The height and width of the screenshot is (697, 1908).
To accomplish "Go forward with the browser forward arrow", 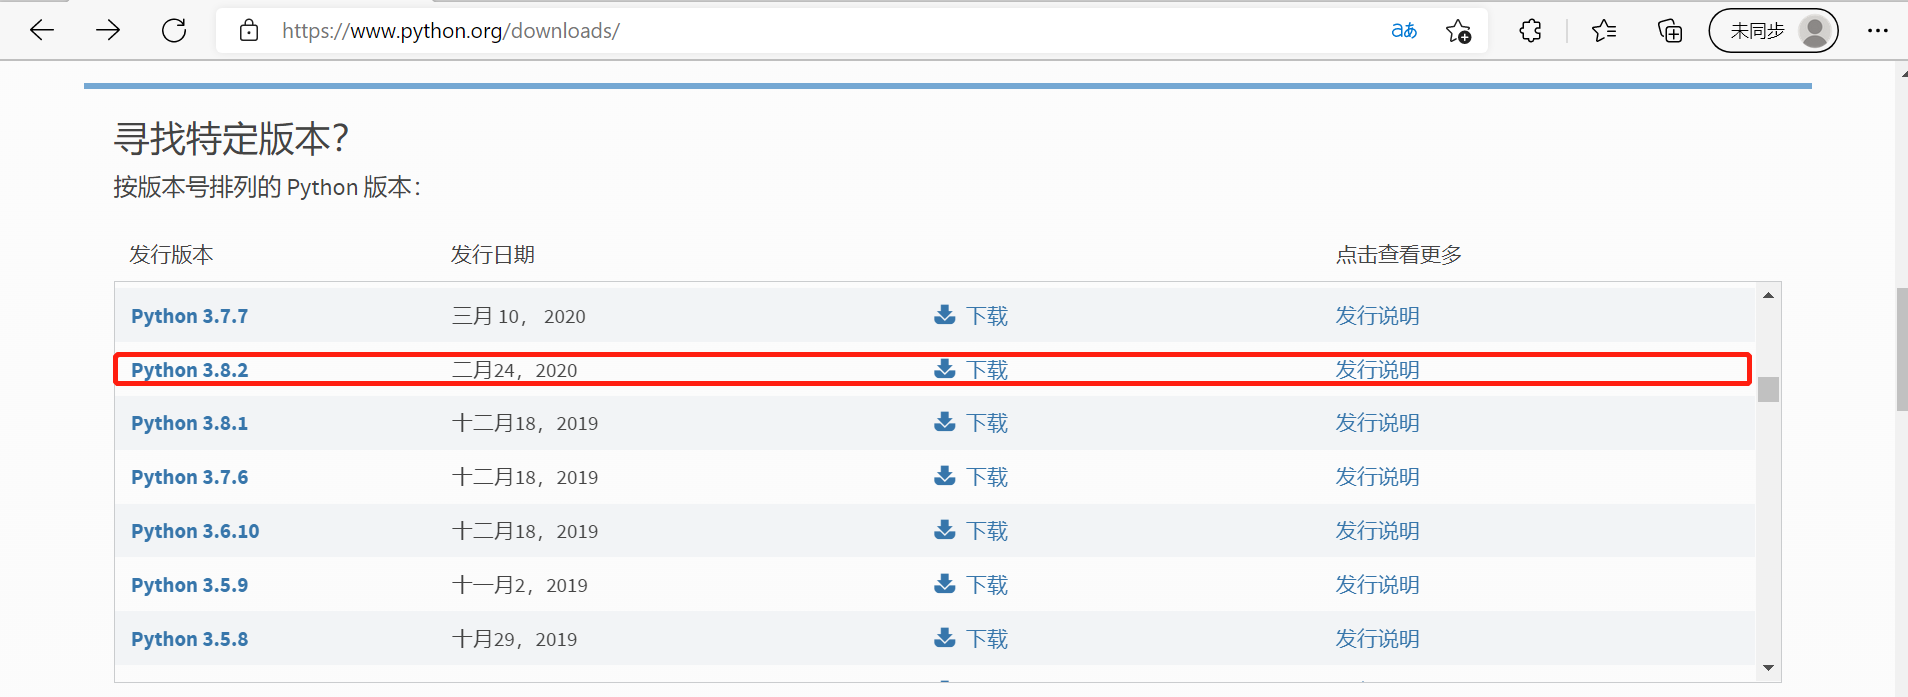I will (x=108, y=30).
